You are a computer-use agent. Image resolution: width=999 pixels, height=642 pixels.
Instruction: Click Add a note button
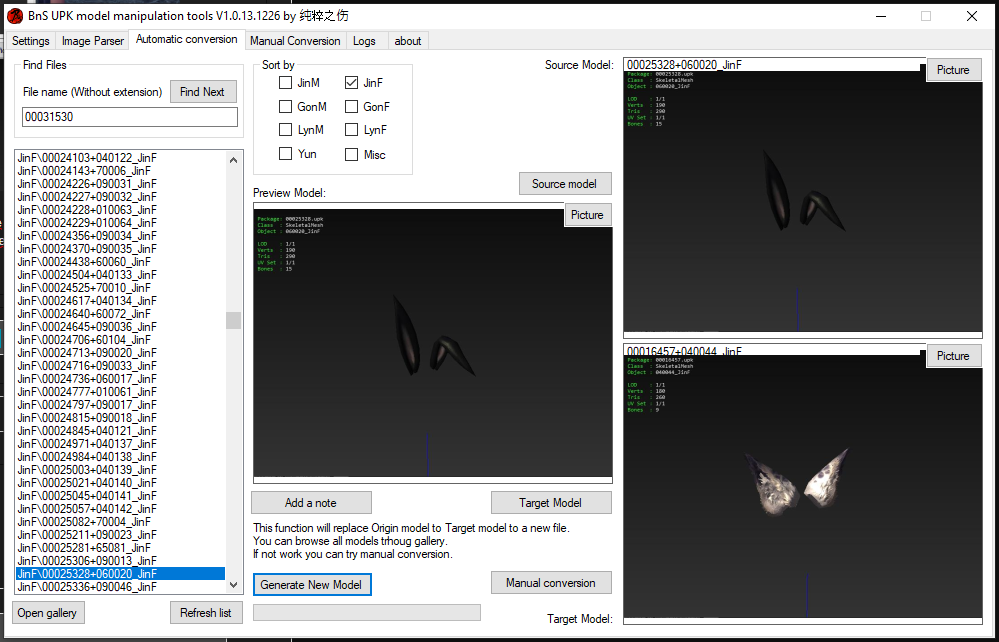tap(311, 503)
